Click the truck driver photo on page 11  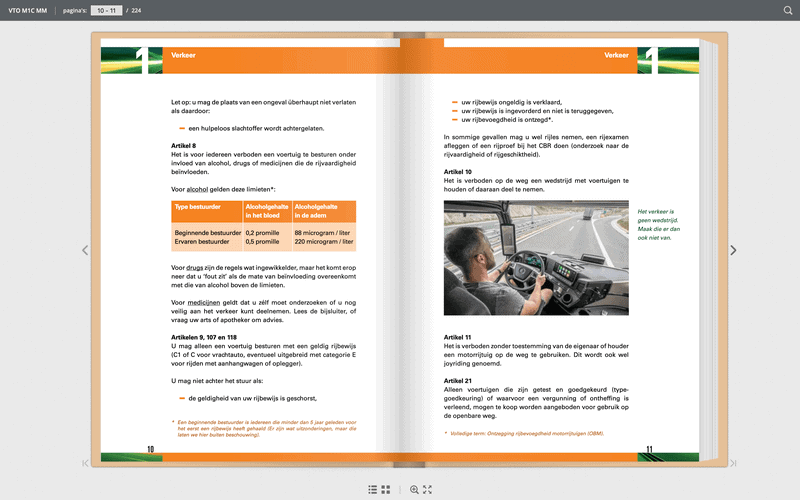536,258
